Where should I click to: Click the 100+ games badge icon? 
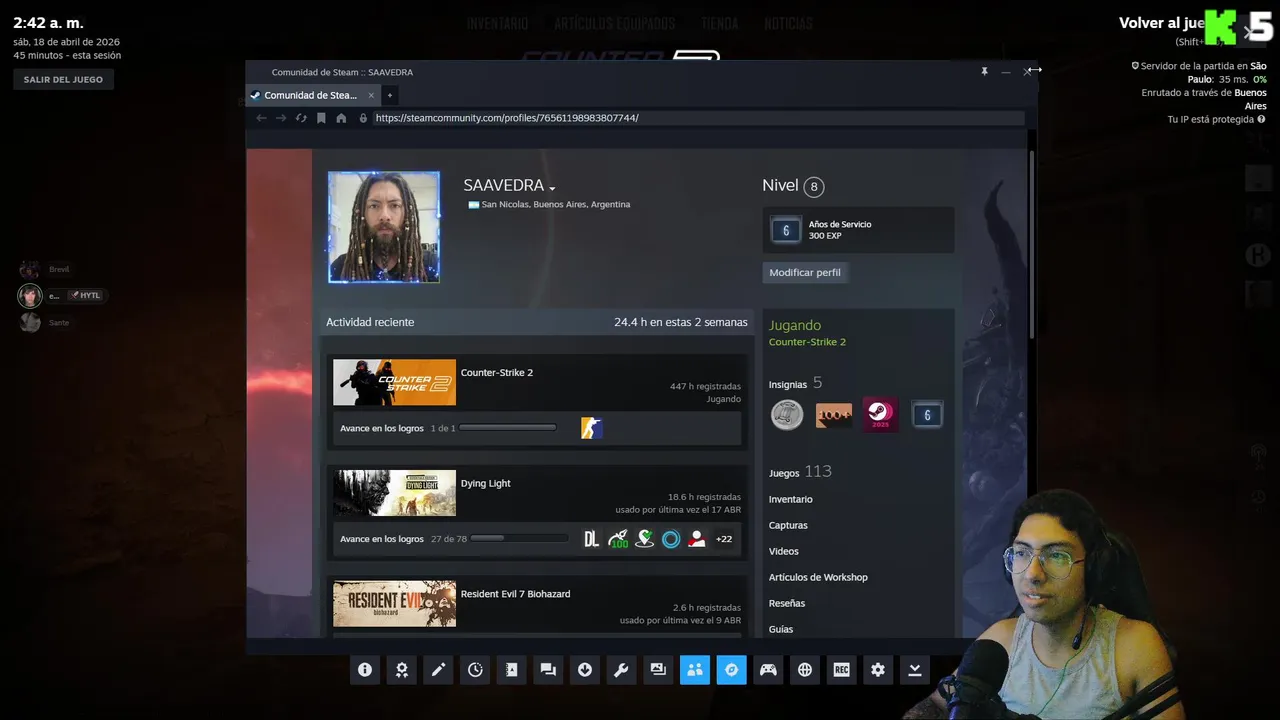(834, 414)
